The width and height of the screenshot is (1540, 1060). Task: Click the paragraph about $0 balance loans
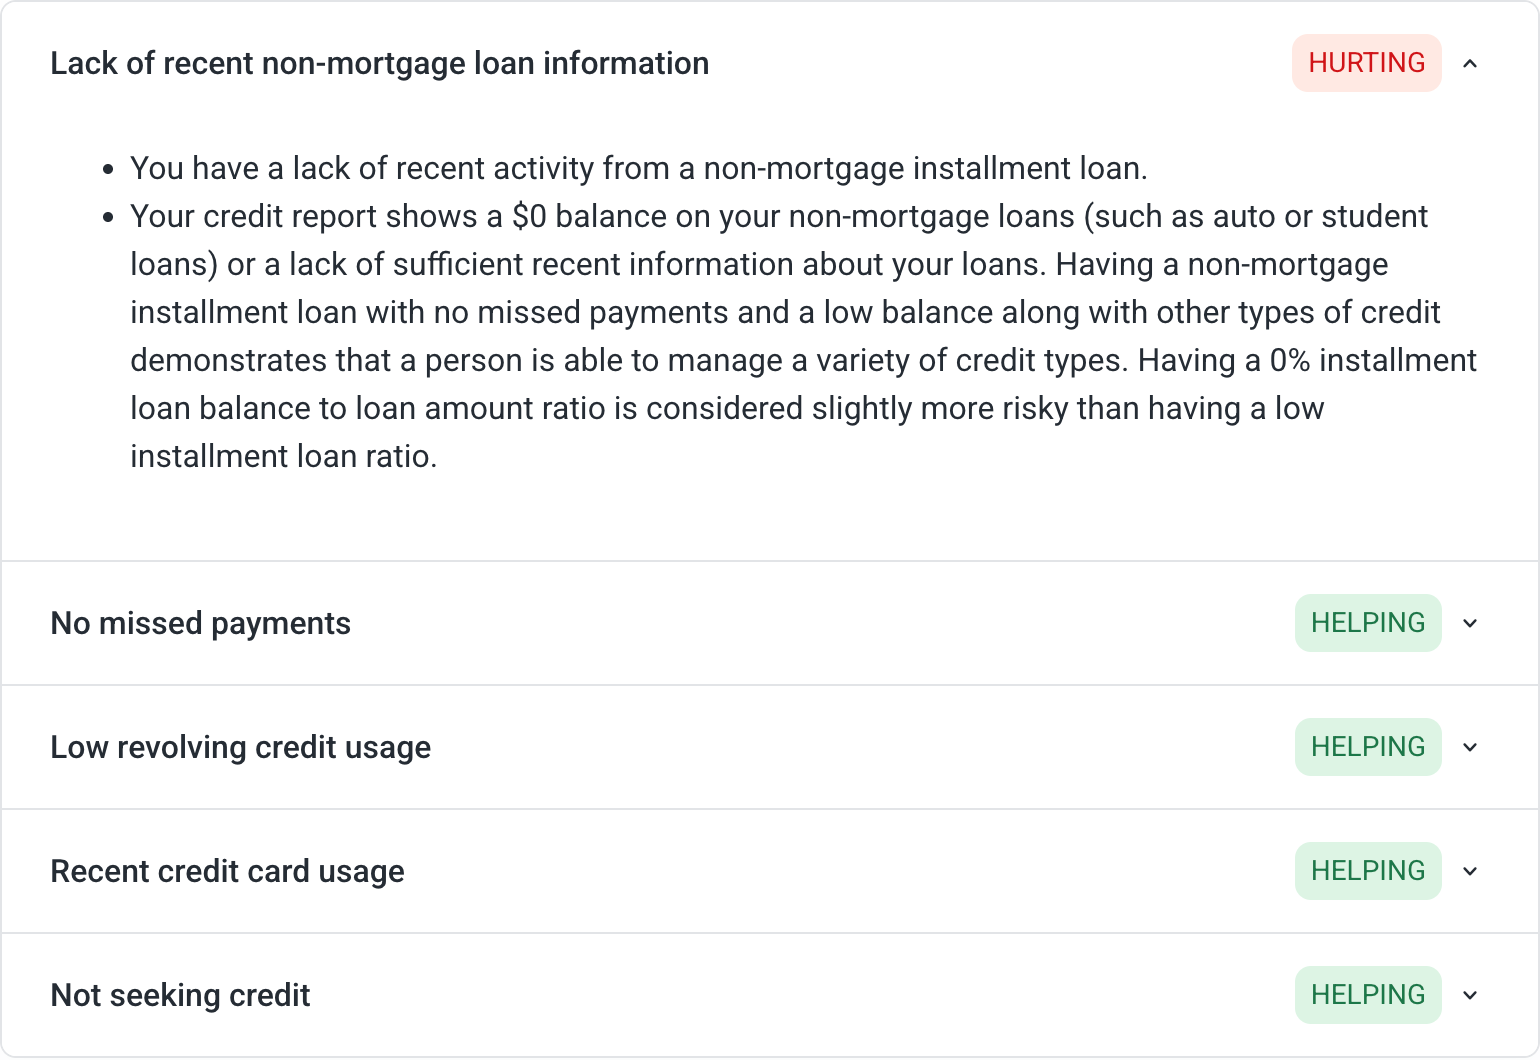coord(803,336)
